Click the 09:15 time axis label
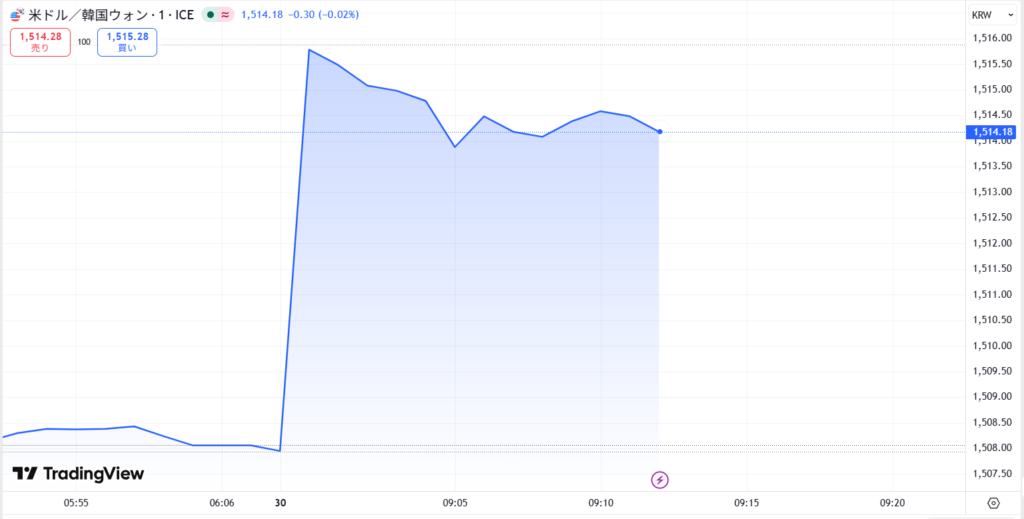Viewport: 1024px width, 519px height. [746, 502]
